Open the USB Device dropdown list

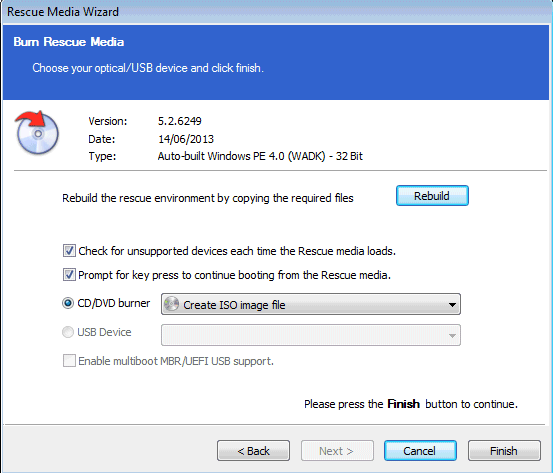point(311,335)
